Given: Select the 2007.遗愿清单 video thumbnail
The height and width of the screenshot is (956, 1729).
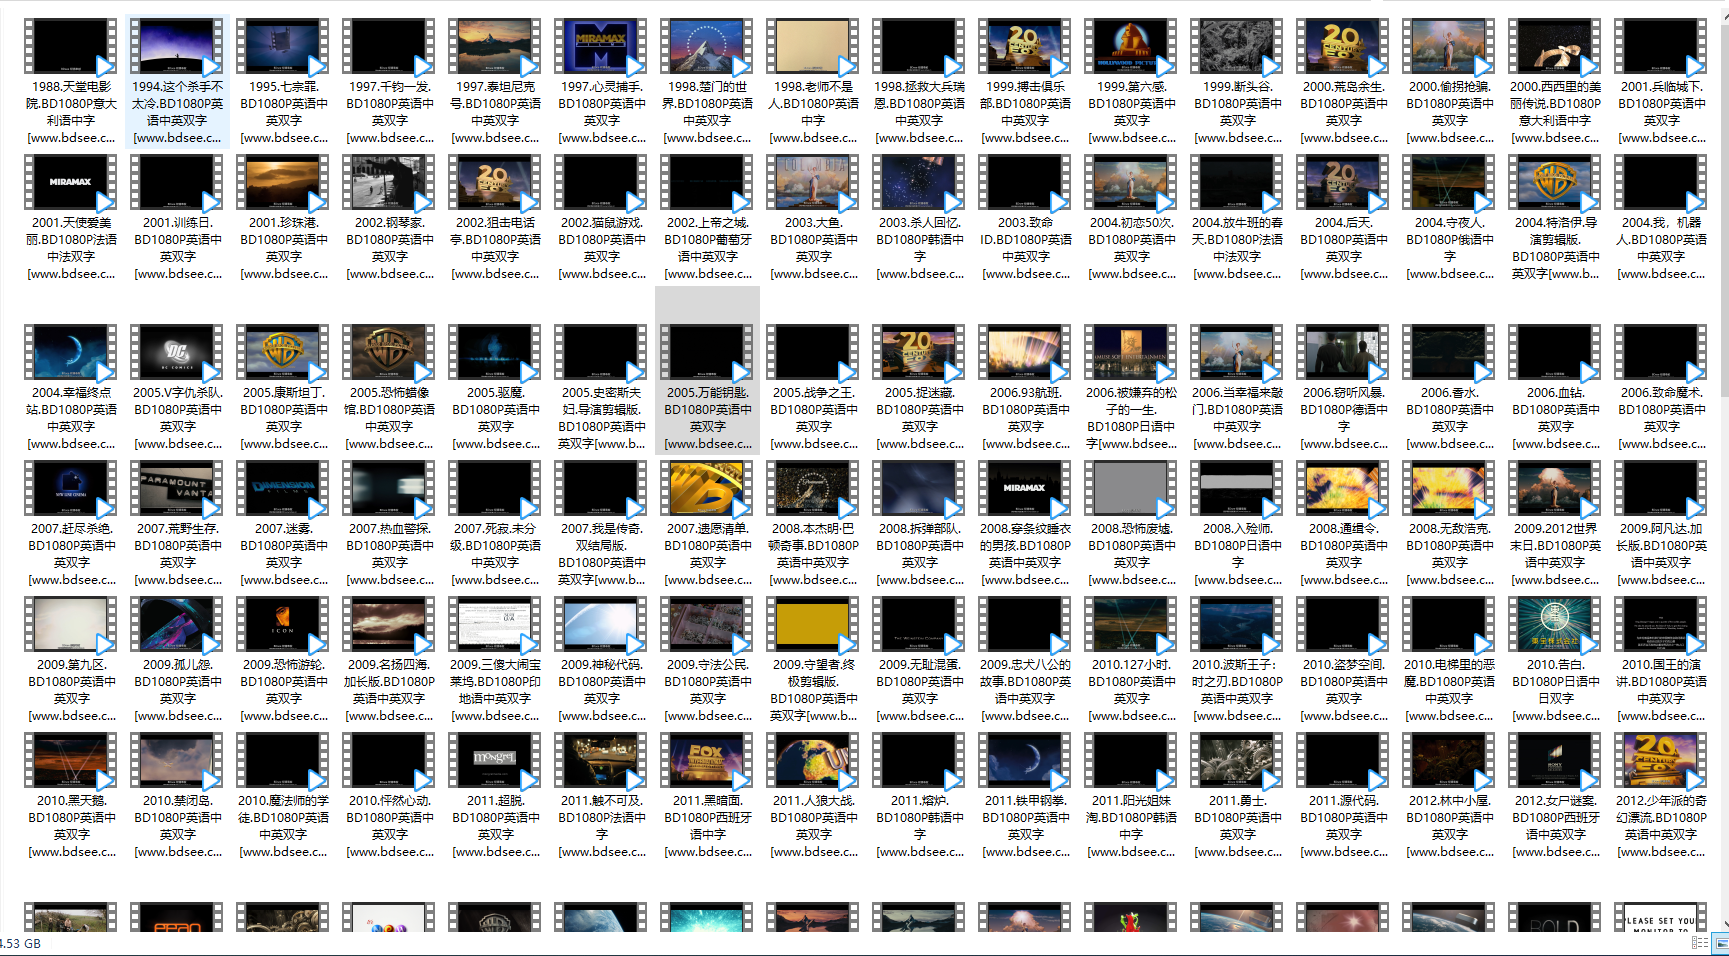Looking at the screenshot, I should pos(707,488).
